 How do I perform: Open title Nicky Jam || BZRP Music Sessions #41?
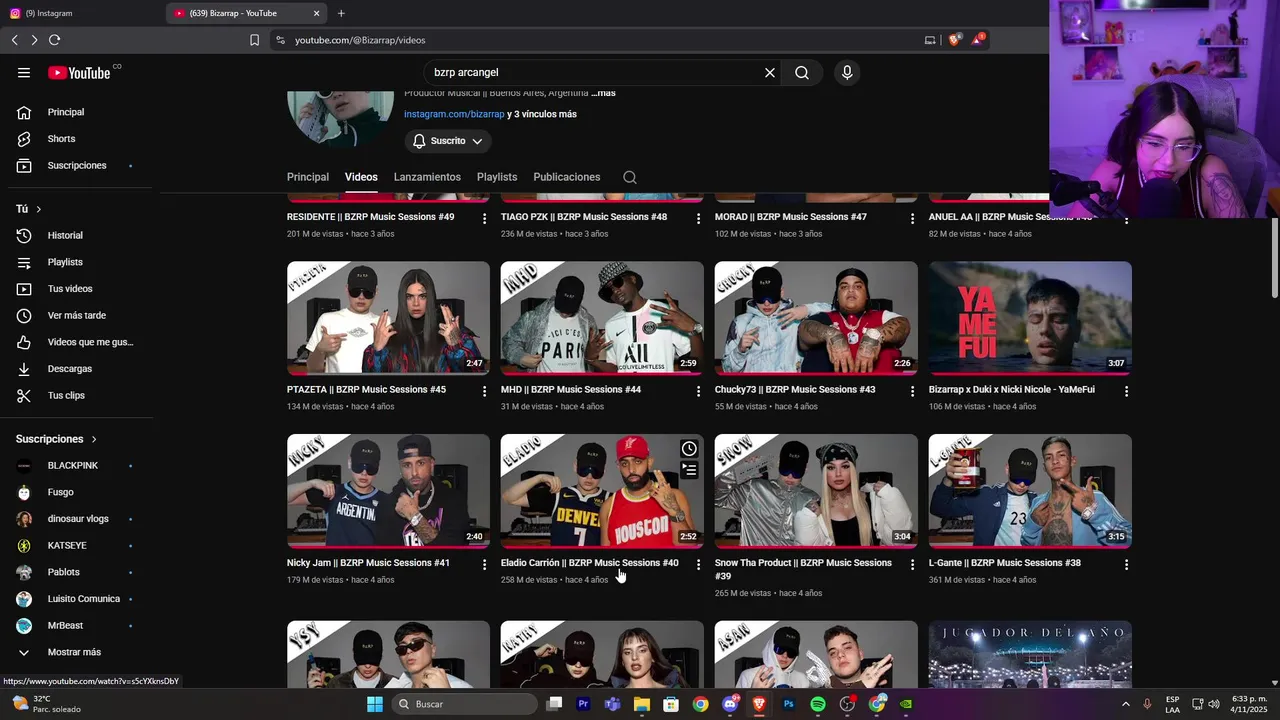tap(368, 563)
